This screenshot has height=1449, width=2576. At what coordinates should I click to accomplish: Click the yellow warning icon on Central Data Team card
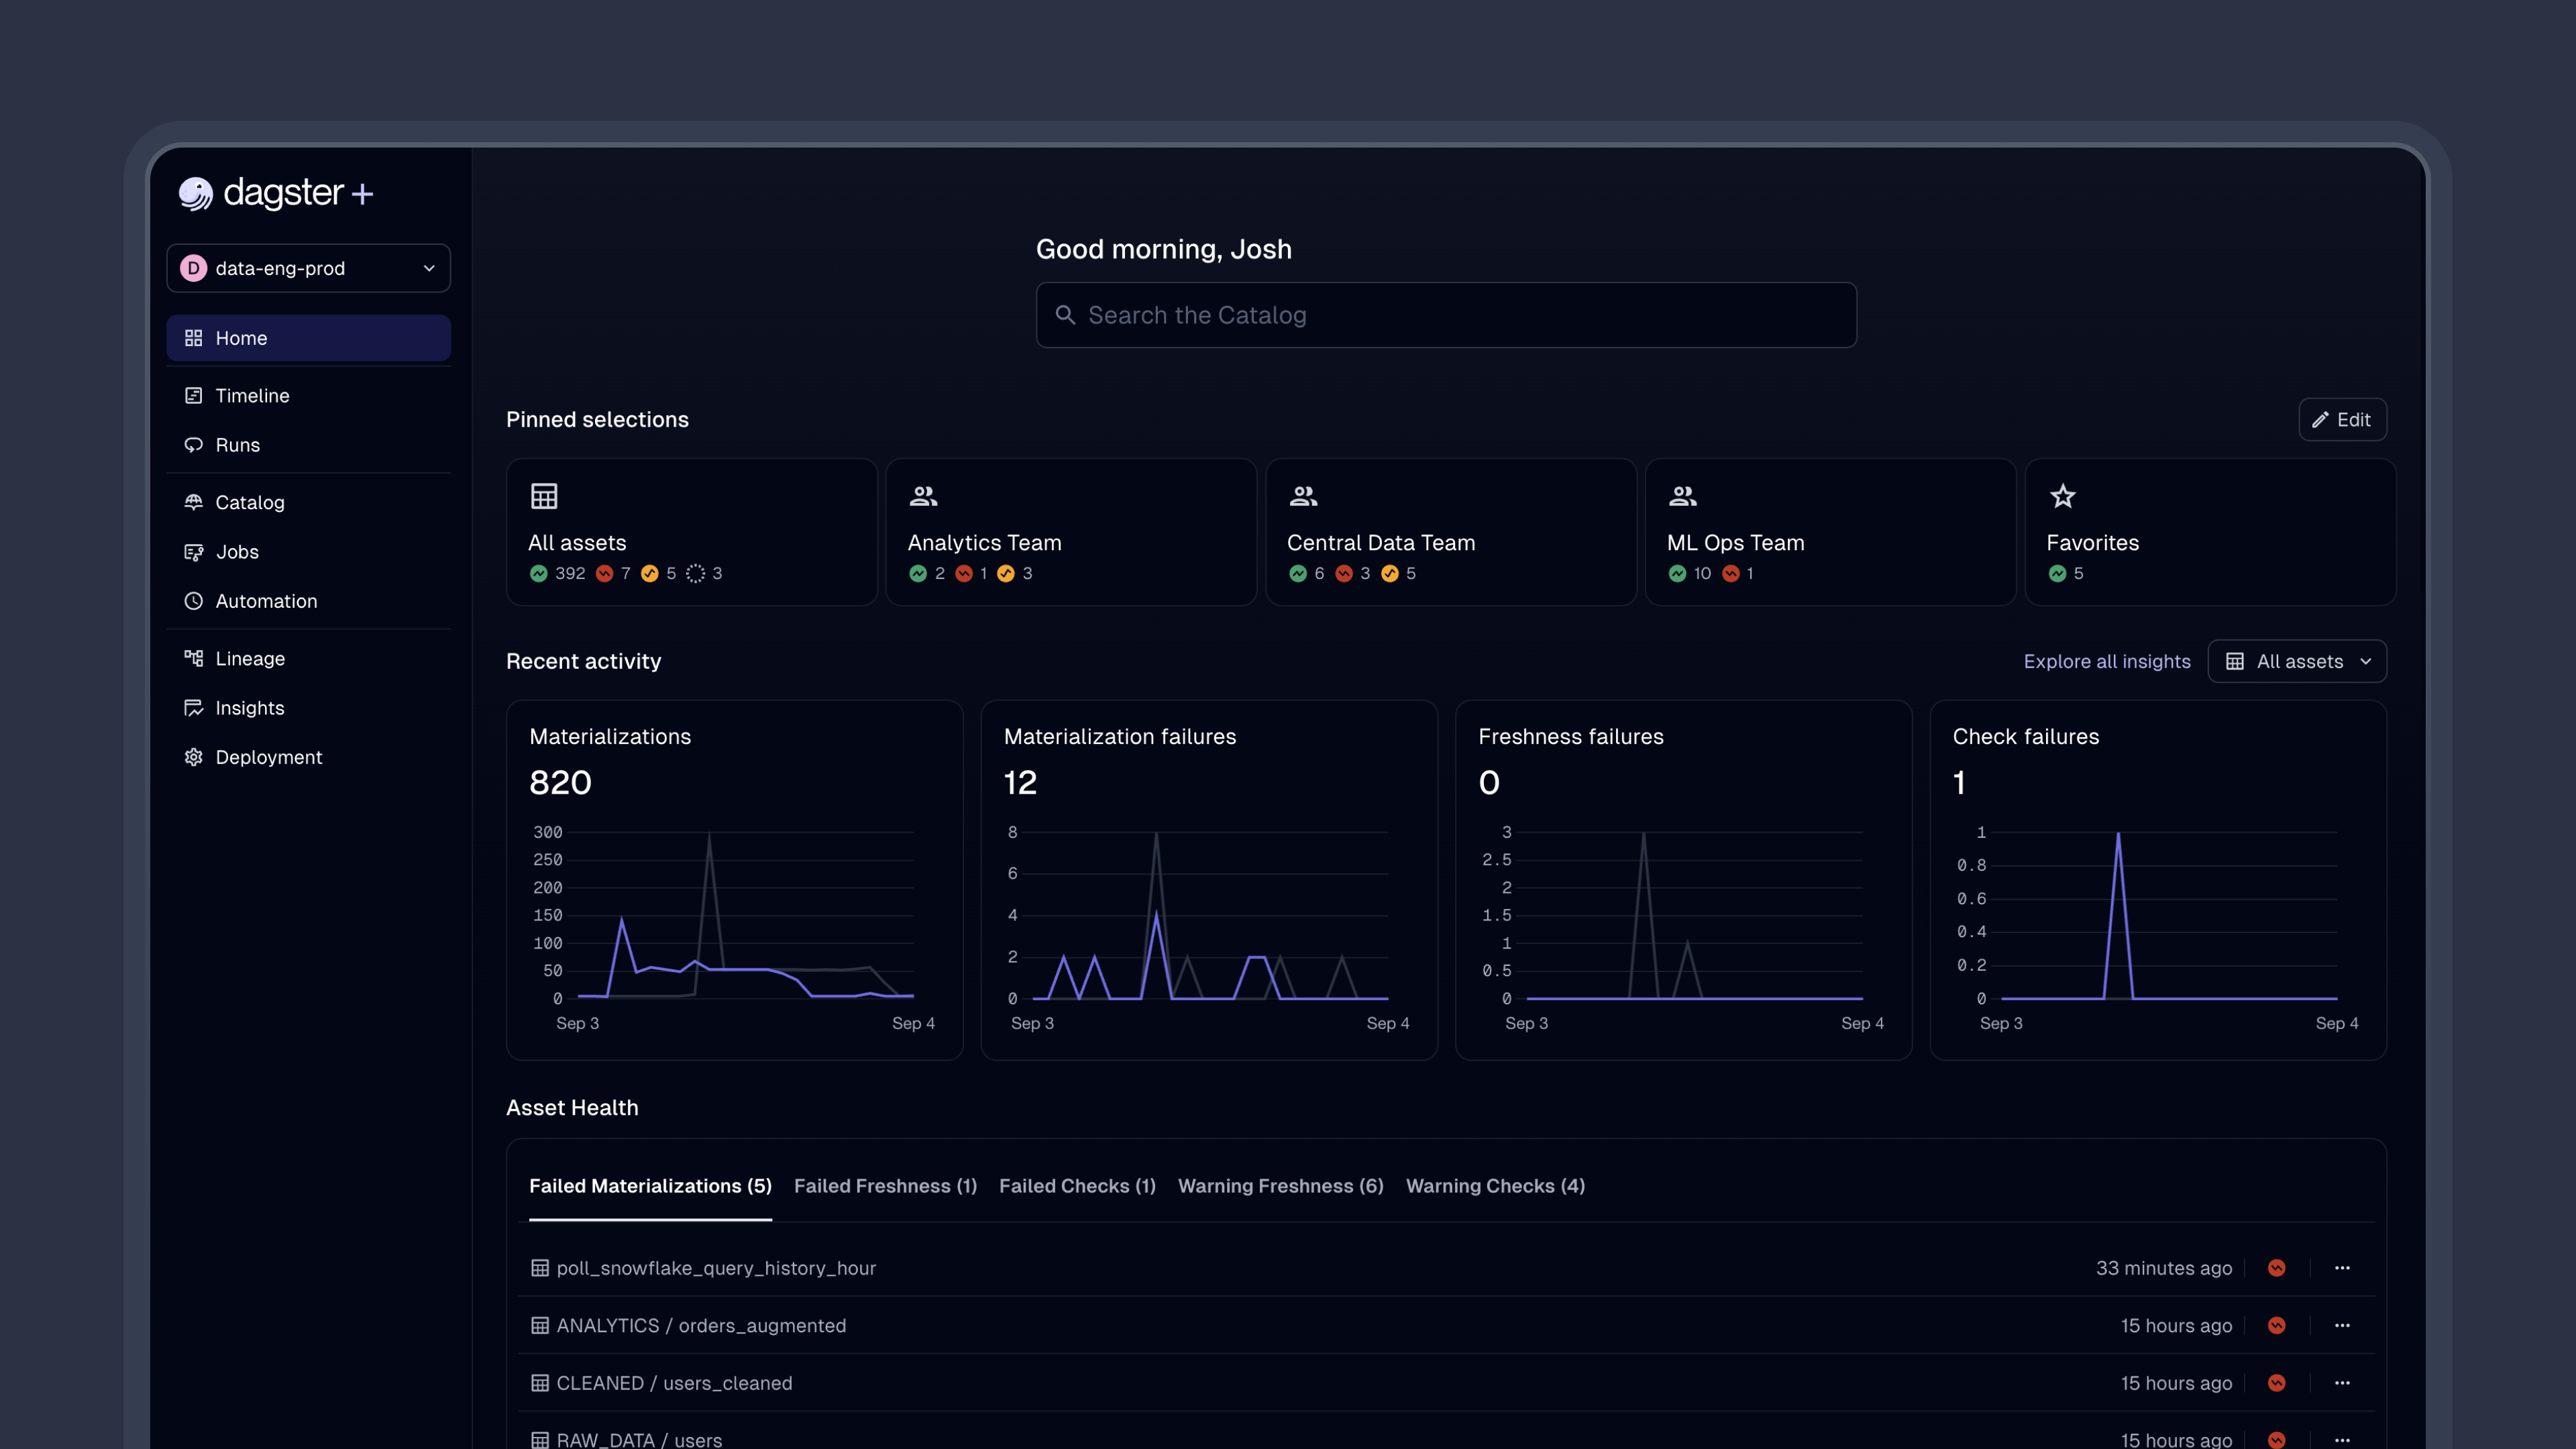(x=1389, y=573)
